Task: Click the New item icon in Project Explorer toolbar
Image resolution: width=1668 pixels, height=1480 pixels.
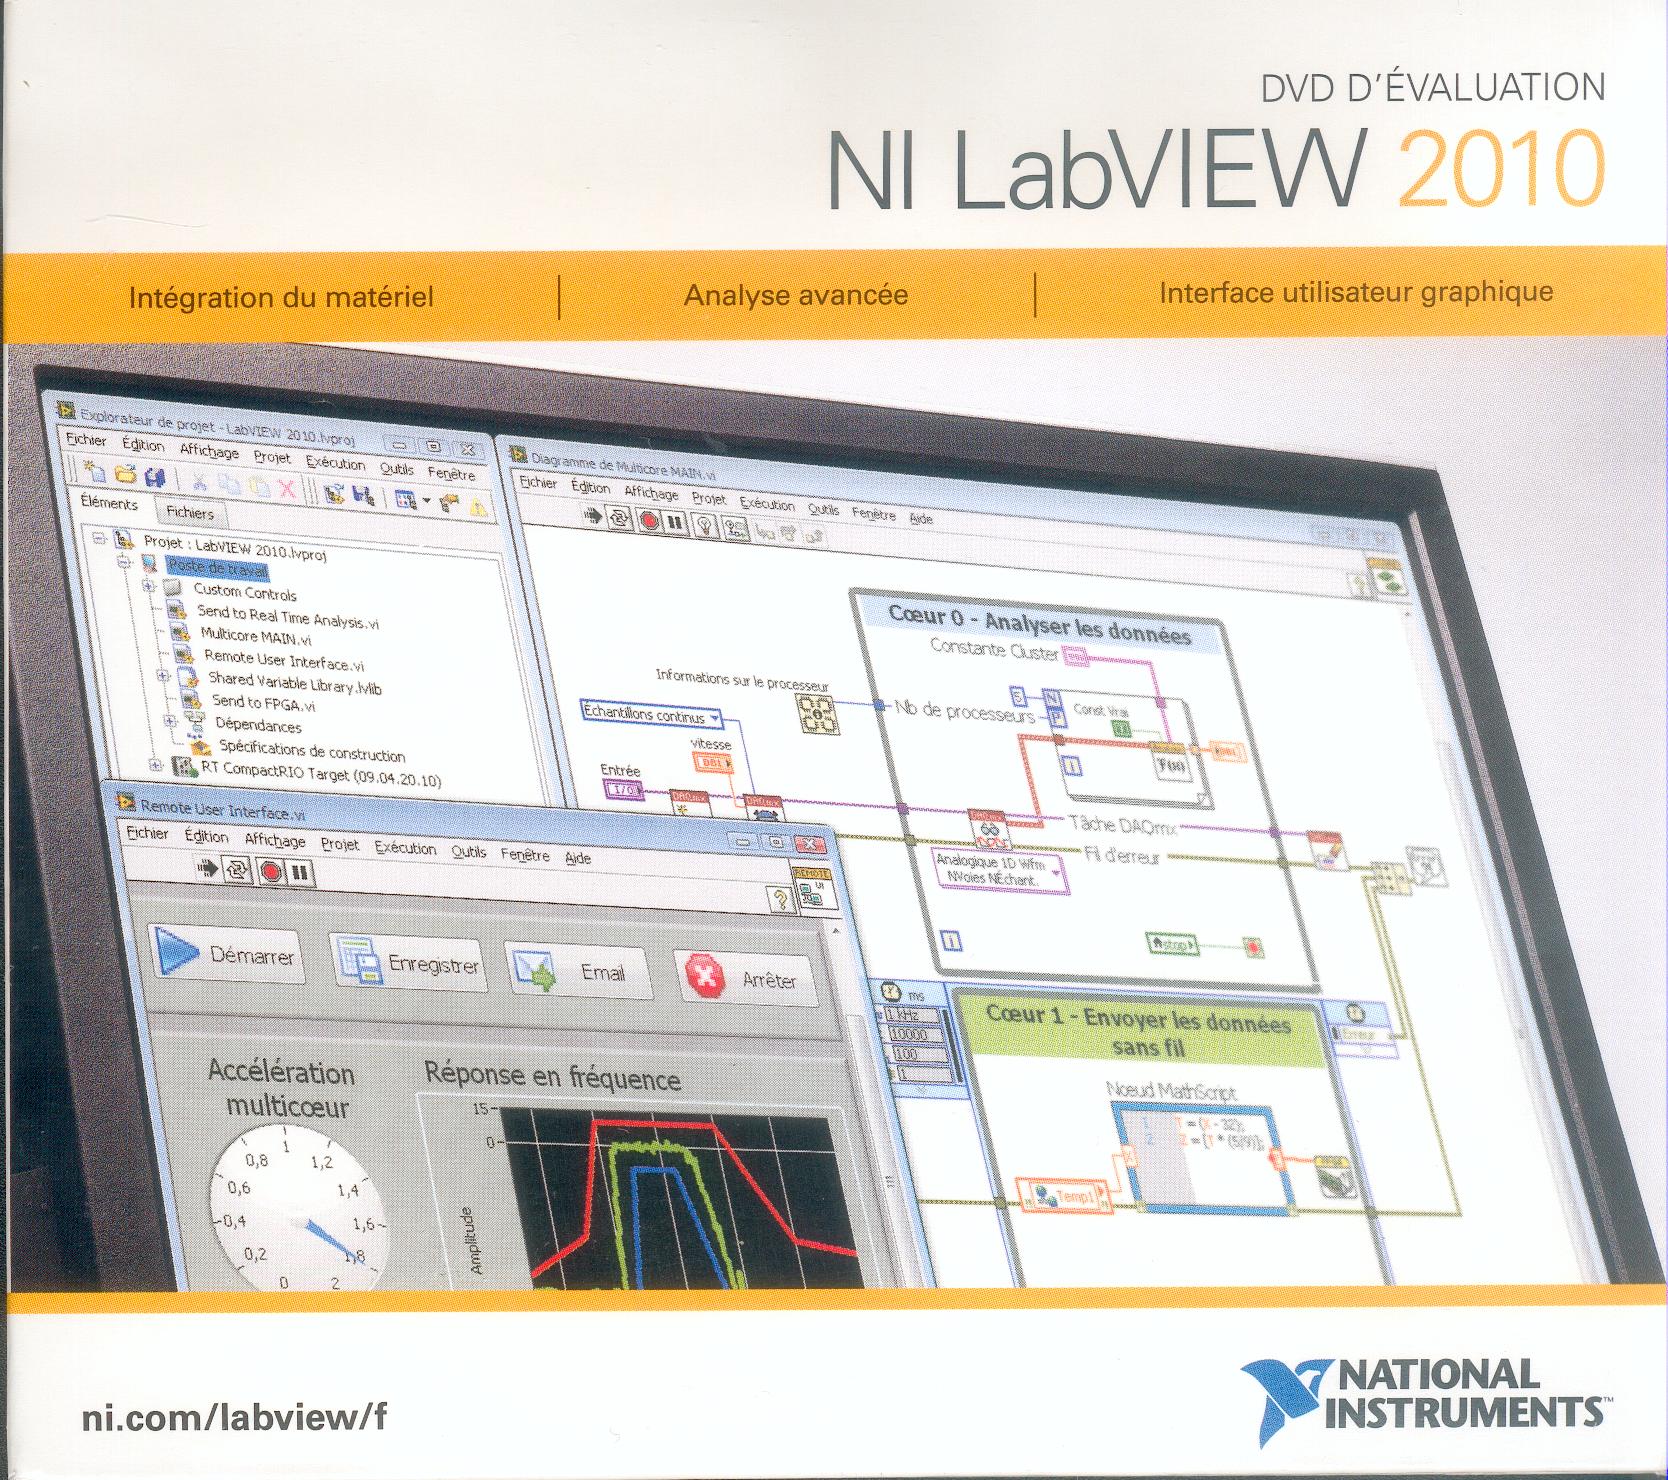Action: pyautogui.click(x=94, y=471)
